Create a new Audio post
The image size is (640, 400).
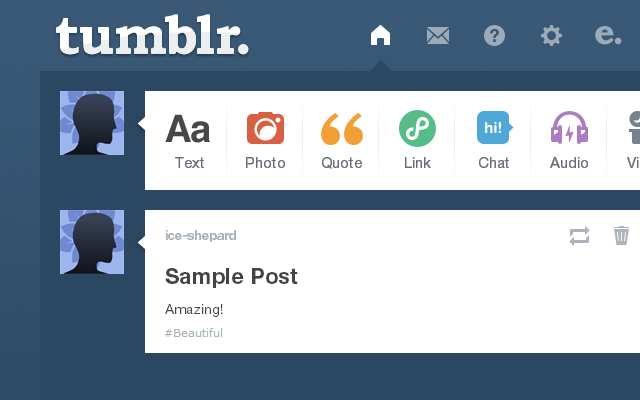pyautogui.click(x=569, y=140)
